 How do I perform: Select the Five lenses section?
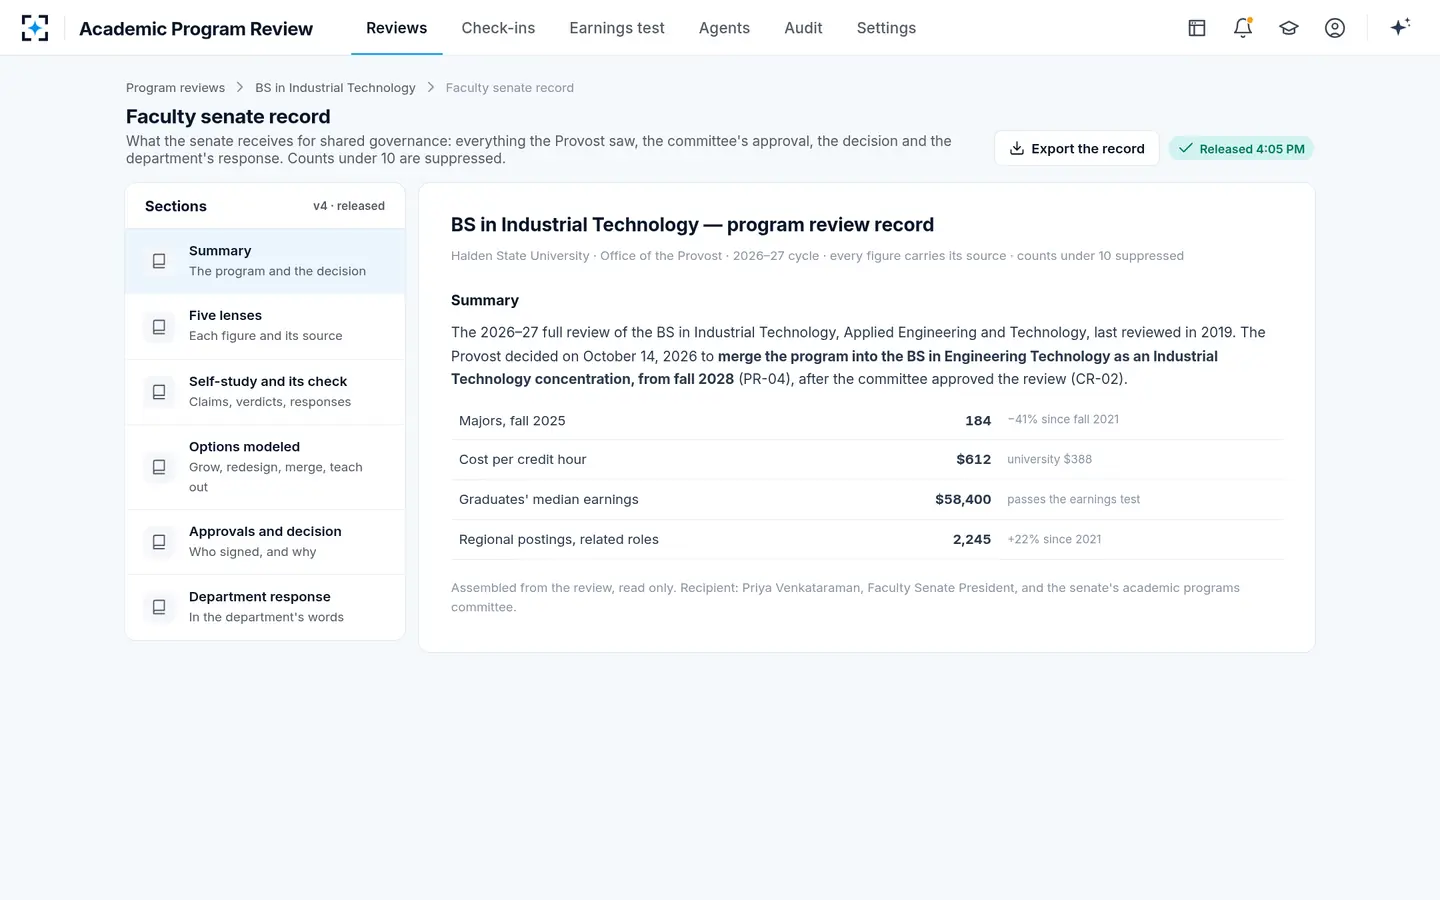[x=265, y=326]
